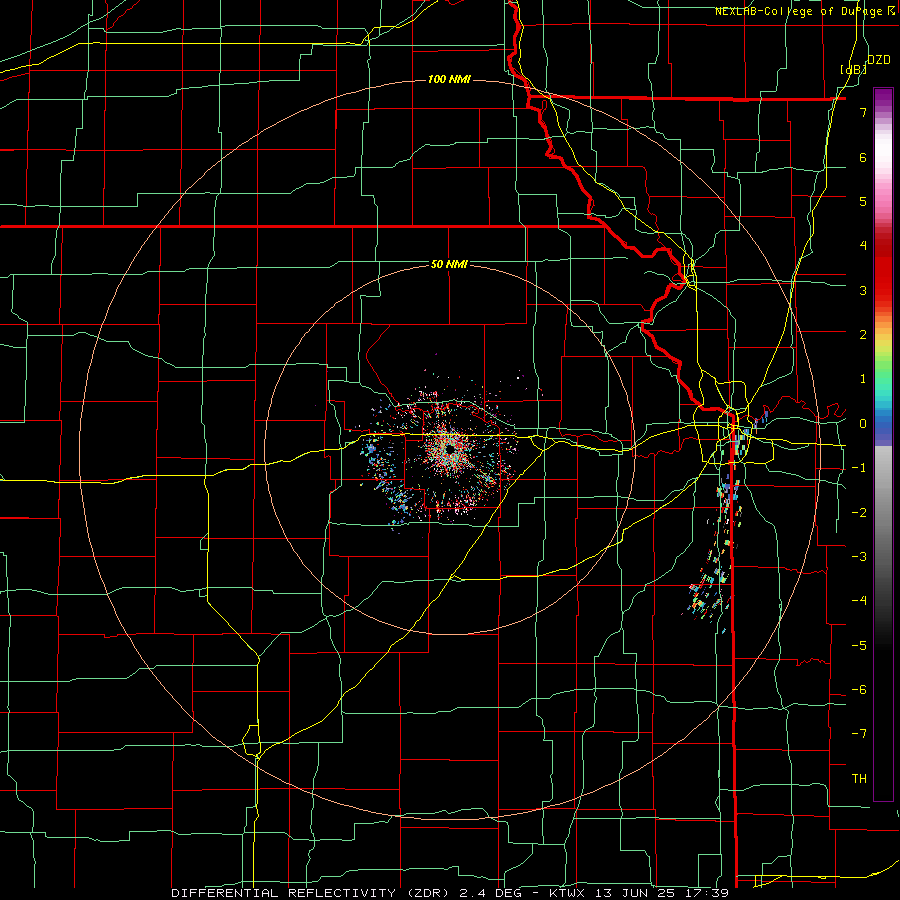Click the -7 value on color scale
Viewport: 900px width, 900px height.
pos(859,734)
